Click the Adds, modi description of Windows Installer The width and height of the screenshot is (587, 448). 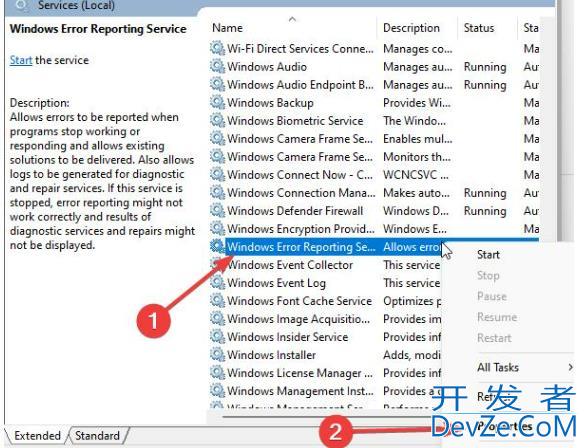pyautogui.click(x=412, y=355)
